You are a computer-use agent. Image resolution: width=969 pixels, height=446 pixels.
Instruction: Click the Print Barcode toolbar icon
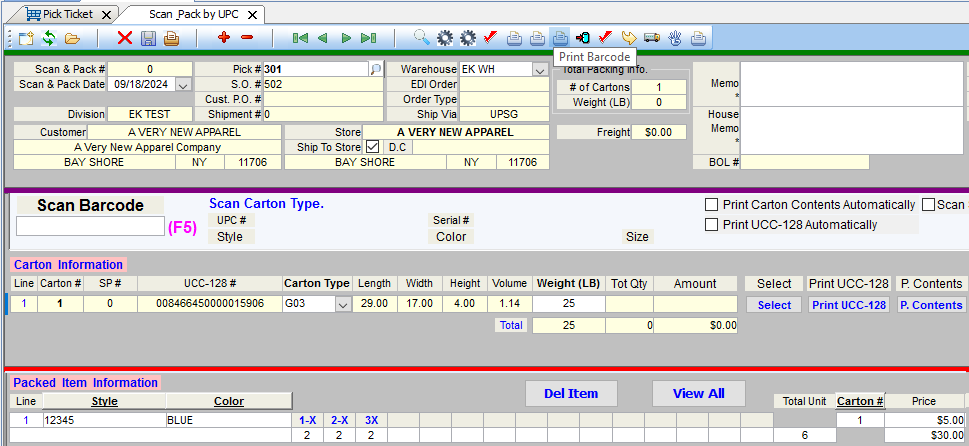tap(560, 38)
